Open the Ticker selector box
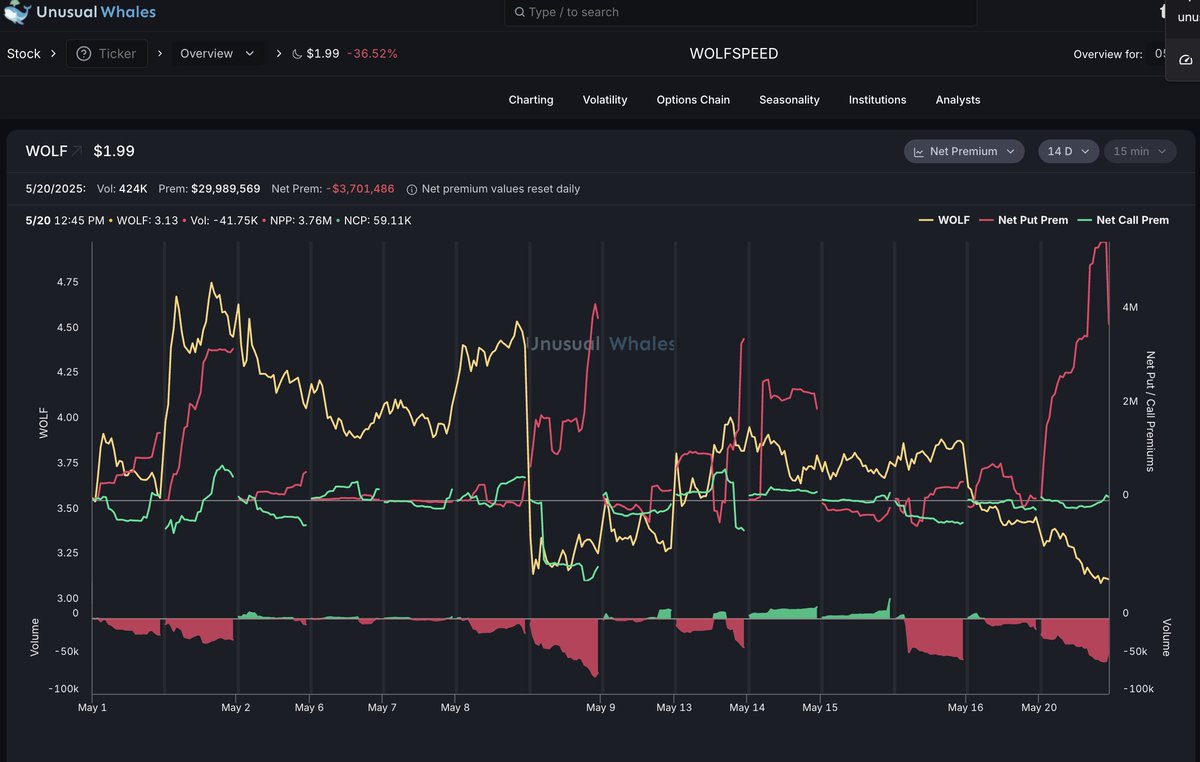The width and height of the screenshot is (1200, 762). [x=107, y=54]
